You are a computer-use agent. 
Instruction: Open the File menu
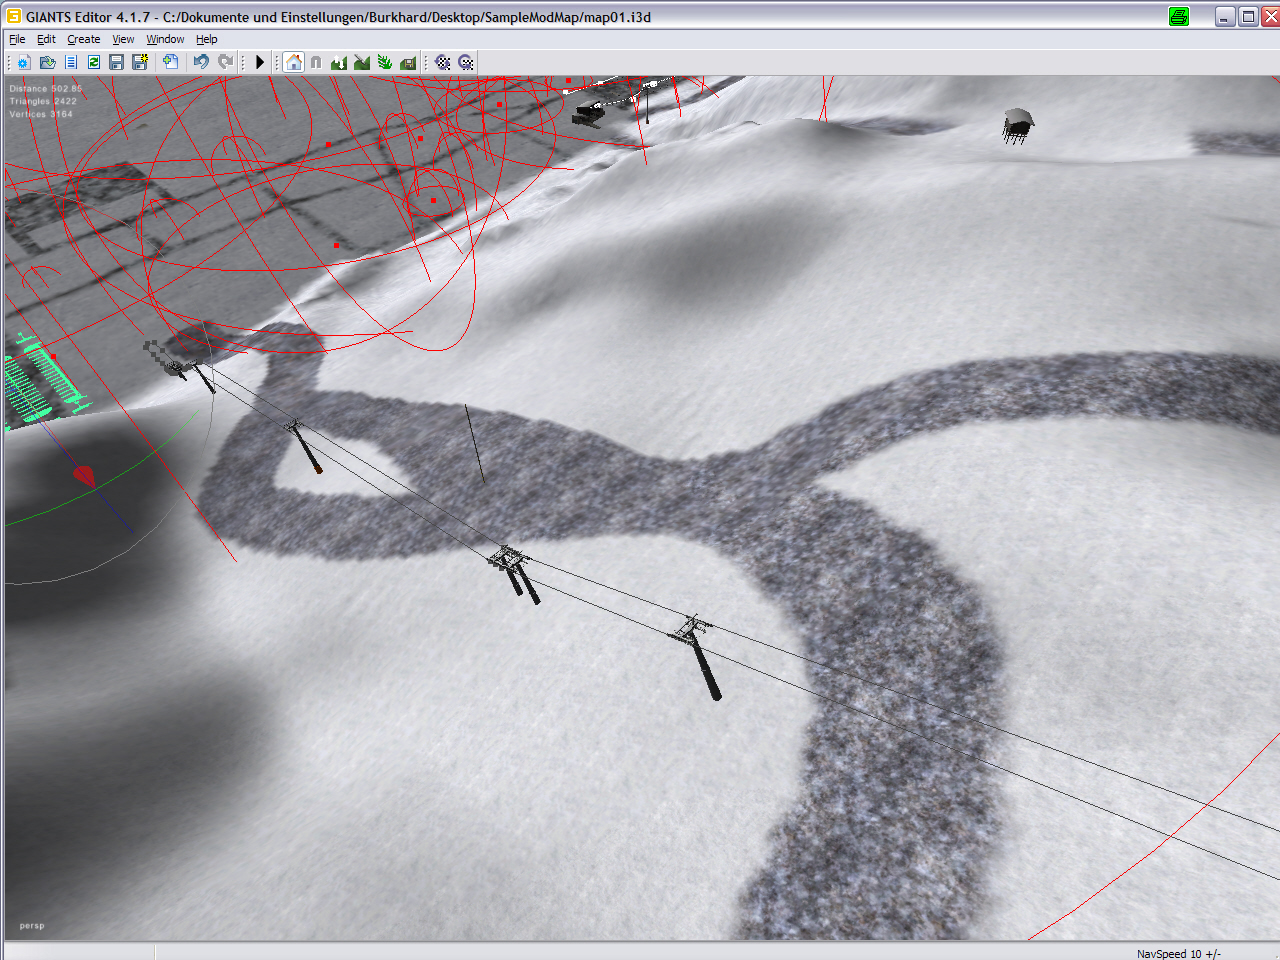coord(17,39)
